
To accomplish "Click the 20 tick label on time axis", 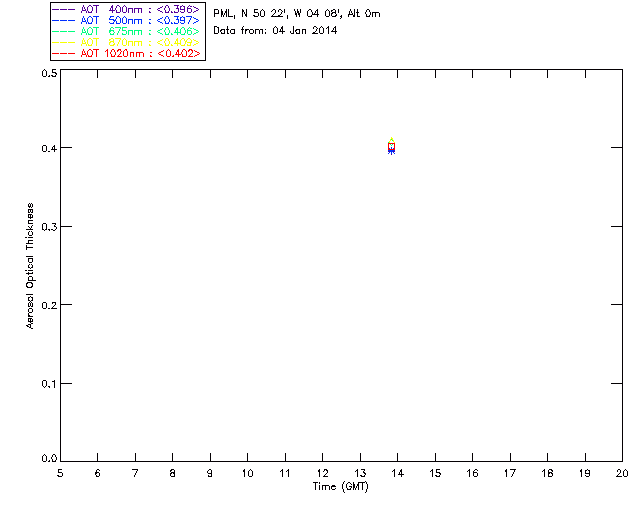I will [x=621, y=473].
